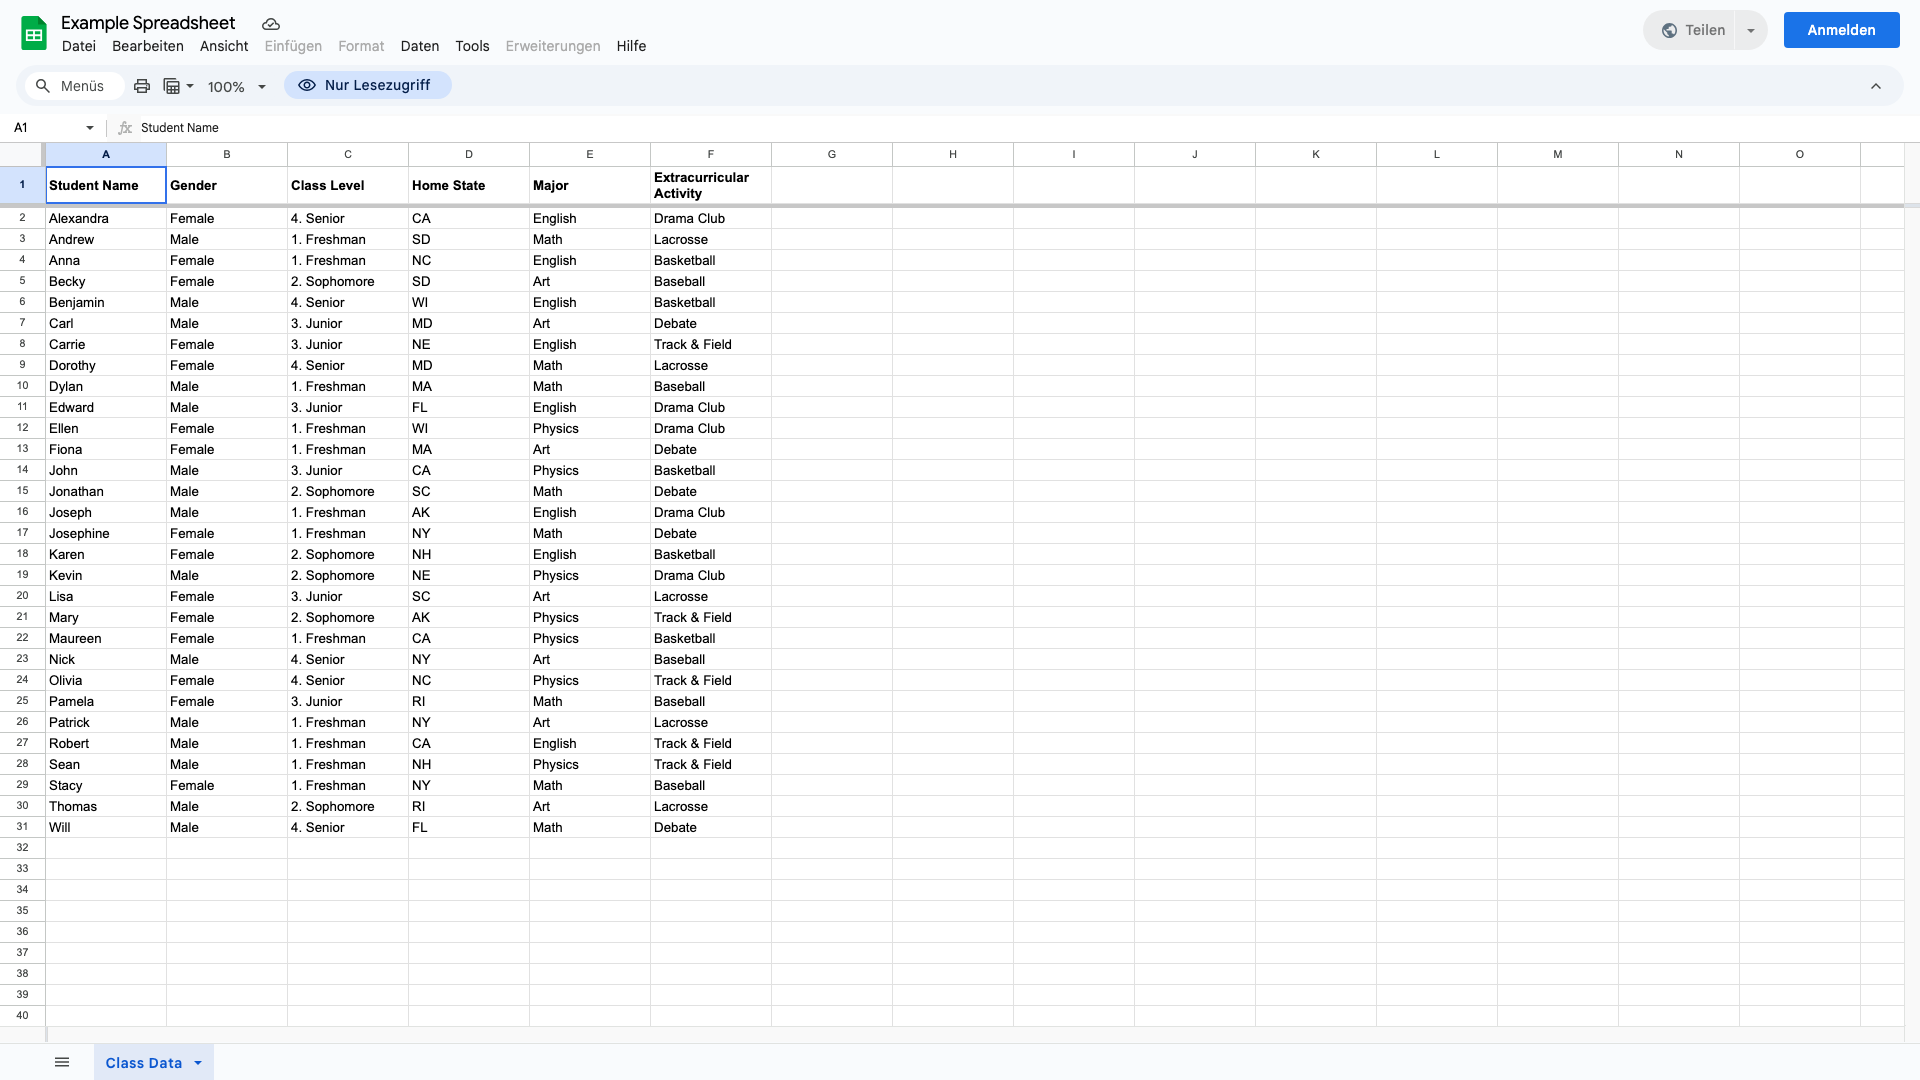Toggle Nur Lesezugriff mode

tap(367, 85)
